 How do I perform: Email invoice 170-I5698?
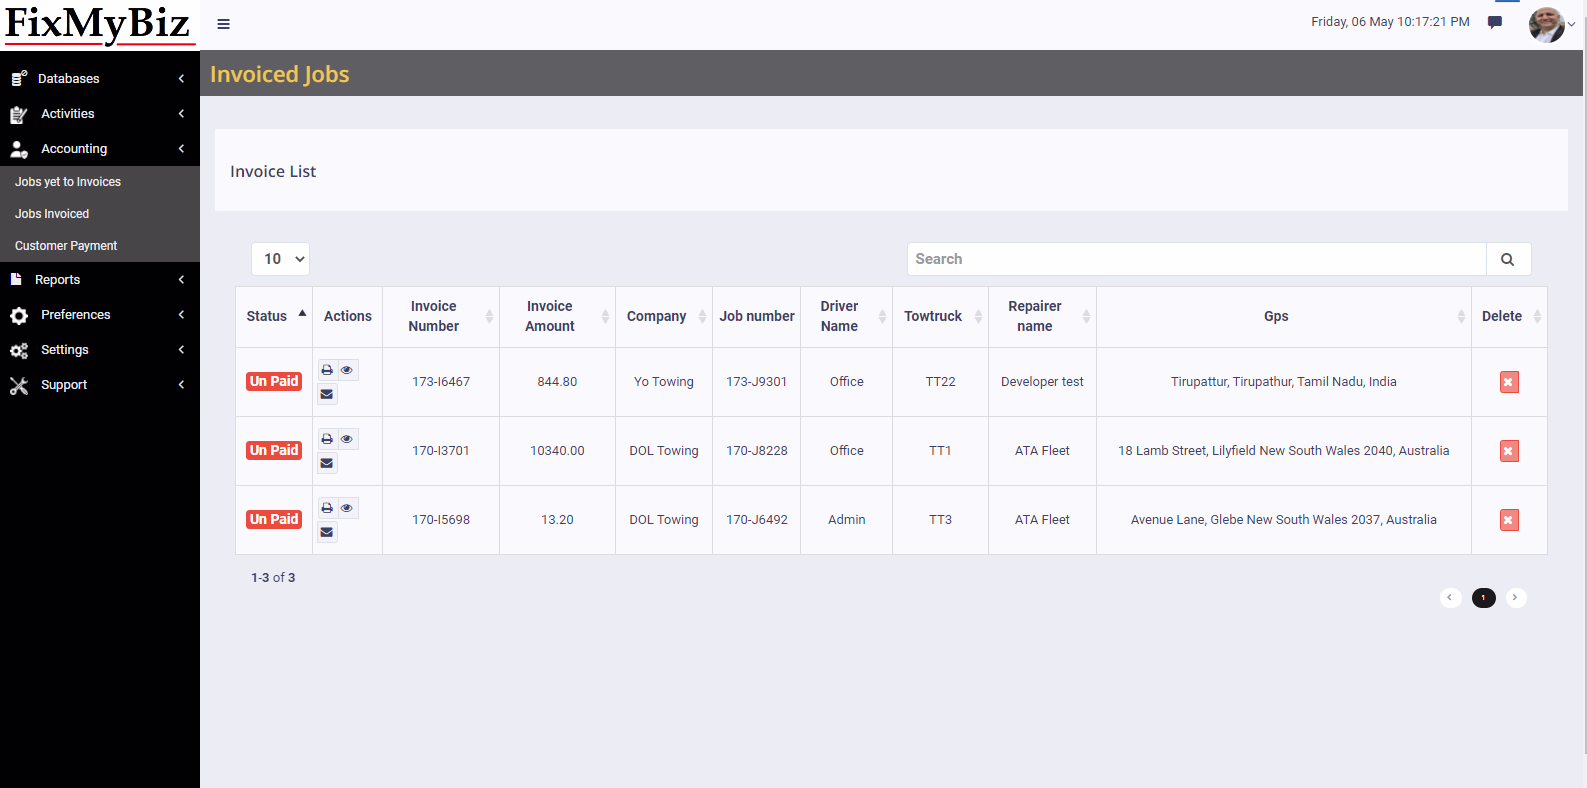pyautogui.click(x=327, y=532)
